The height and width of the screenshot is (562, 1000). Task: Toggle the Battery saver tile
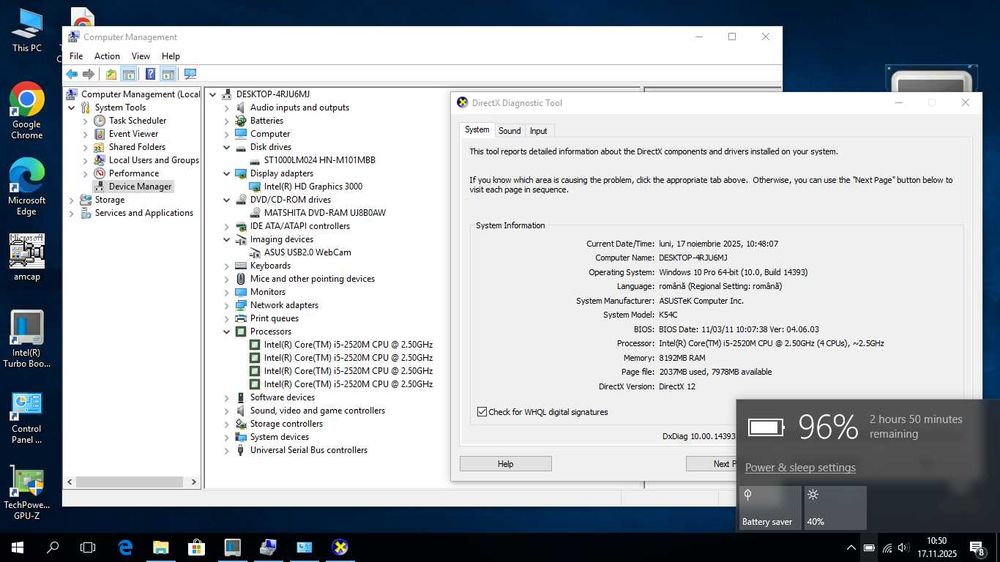pyautogui.click(x=770, y=508)
